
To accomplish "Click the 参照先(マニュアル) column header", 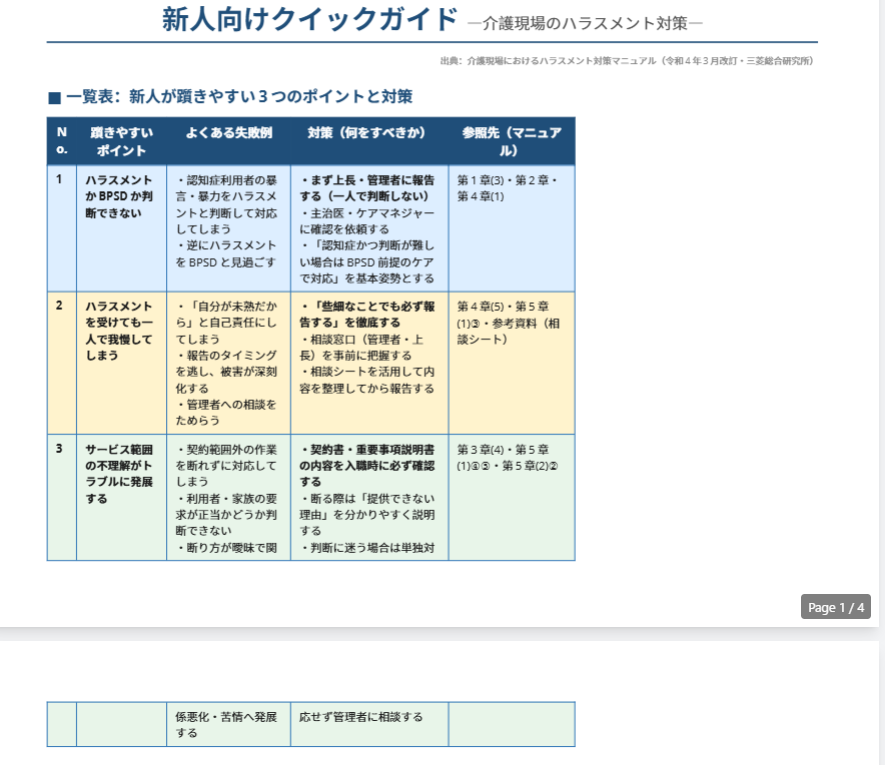I will tap(512, 141).
